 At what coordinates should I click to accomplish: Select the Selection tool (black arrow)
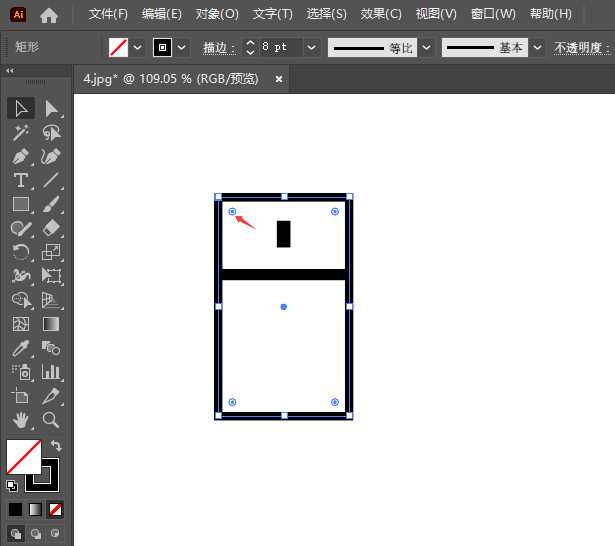(21, 109)
